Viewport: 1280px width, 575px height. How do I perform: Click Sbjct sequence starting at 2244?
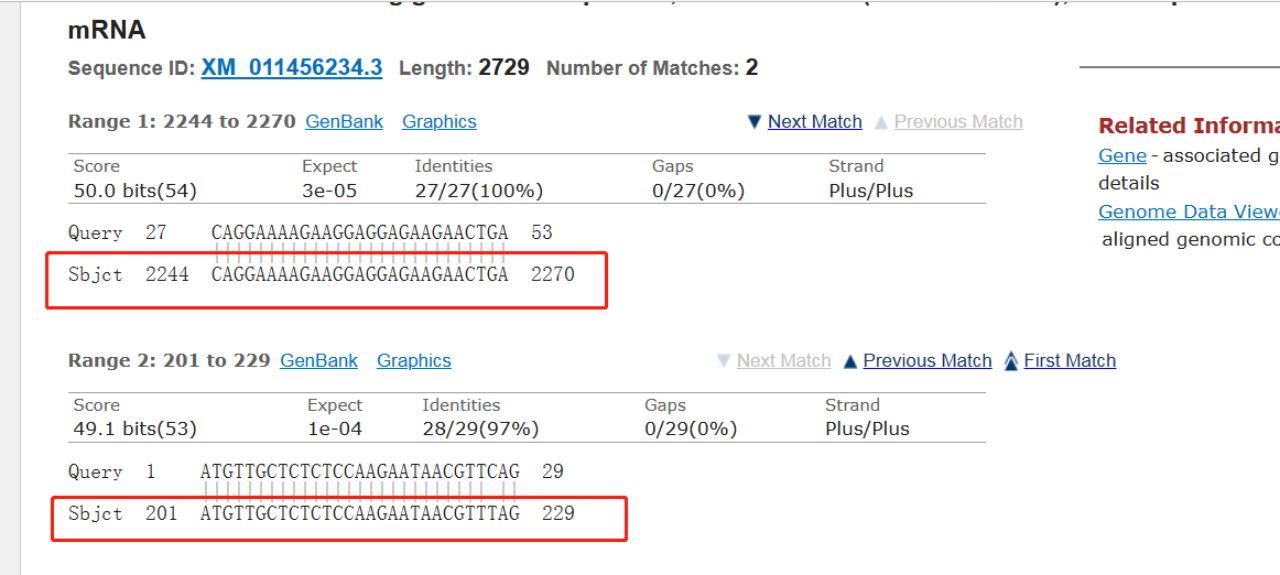[360, 274]
